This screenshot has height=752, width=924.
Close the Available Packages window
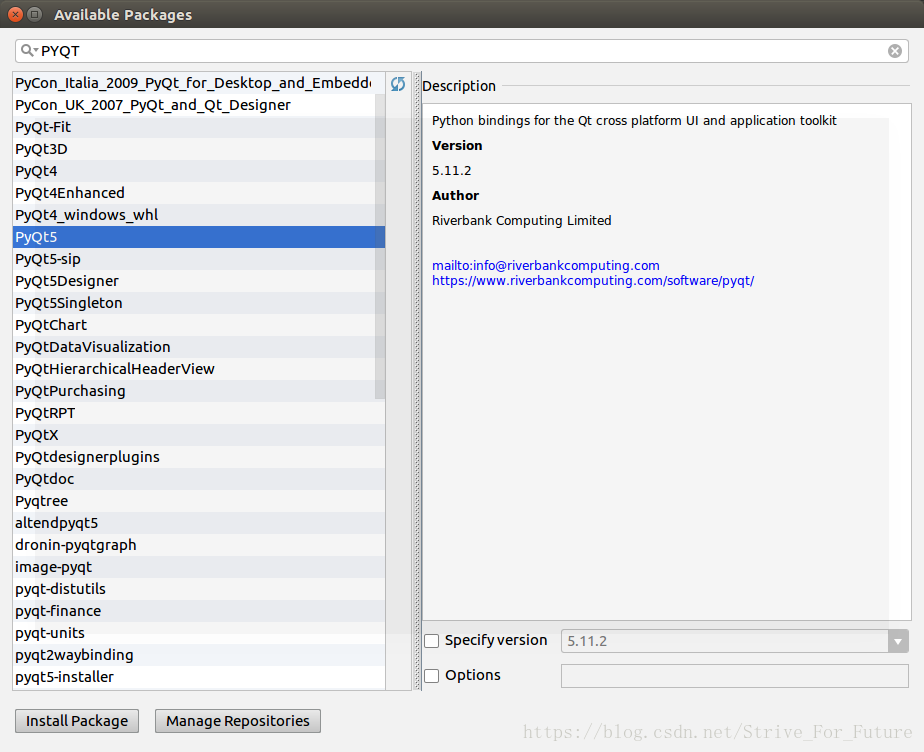click(x=15, y=14)
